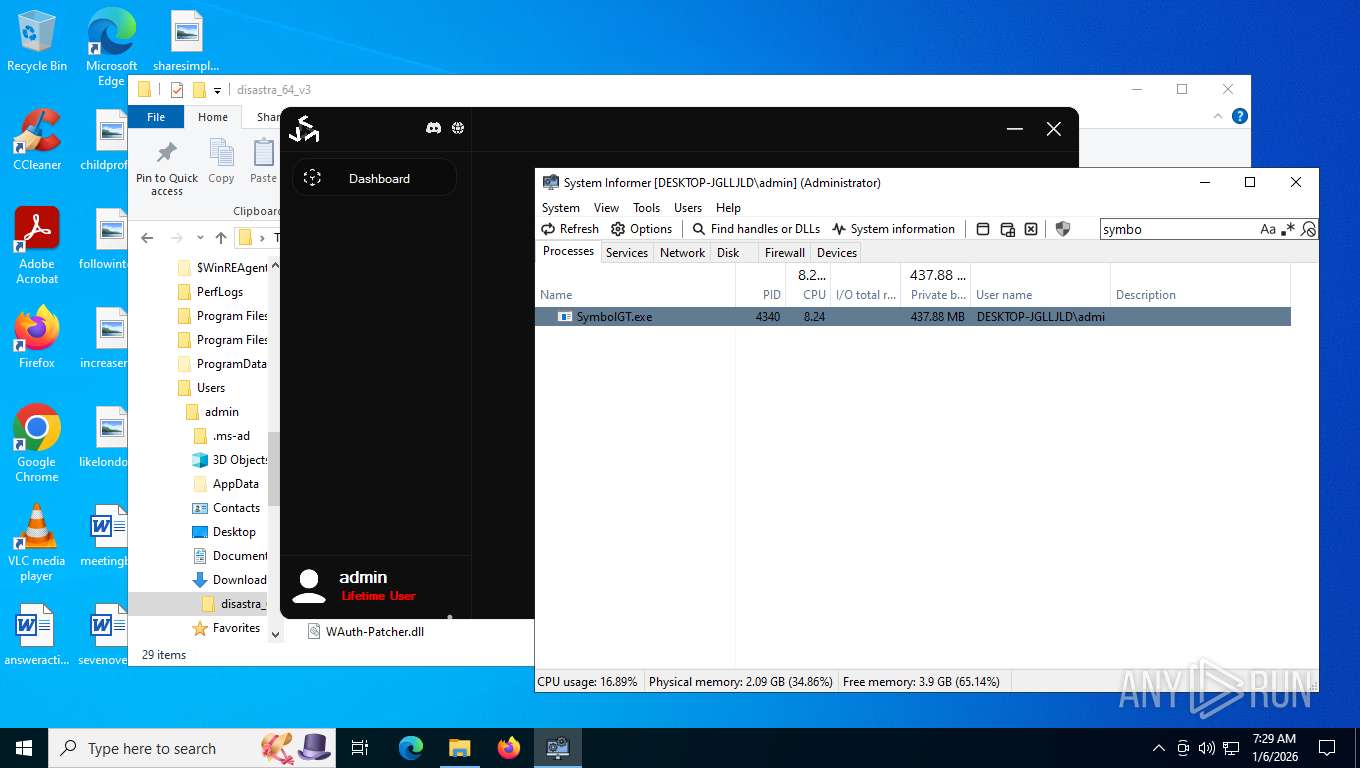
Task: Click the Copy icon in Explorer ribbon
Action: [221, 162]
